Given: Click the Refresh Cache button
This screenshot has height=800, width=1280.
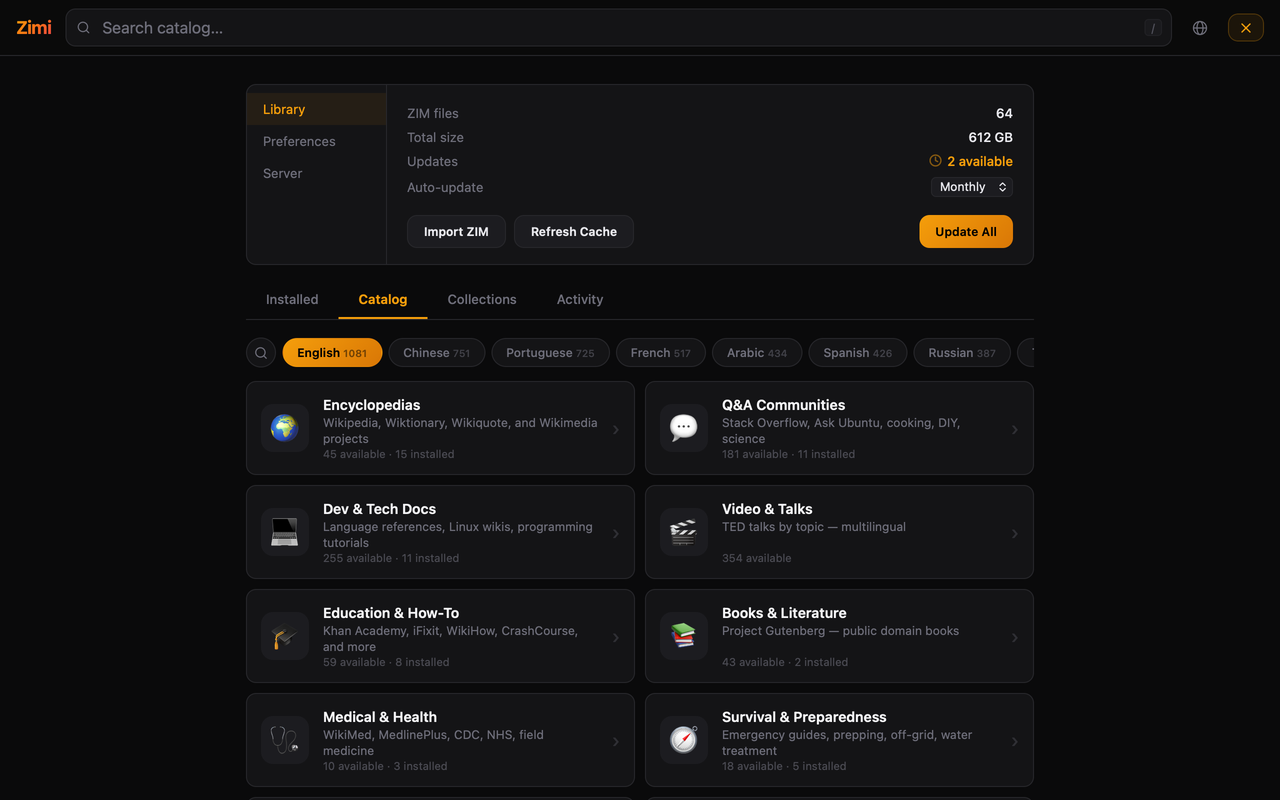Looking at the screenshot, I should coord(573,231).
